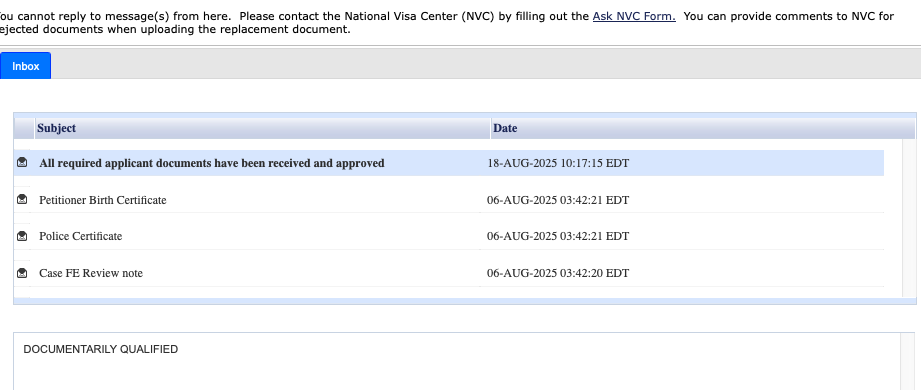This screenshot has width=921, height=390.
Task: Open 'All required applicant documents' message
Action: click(x=211, y=163)
